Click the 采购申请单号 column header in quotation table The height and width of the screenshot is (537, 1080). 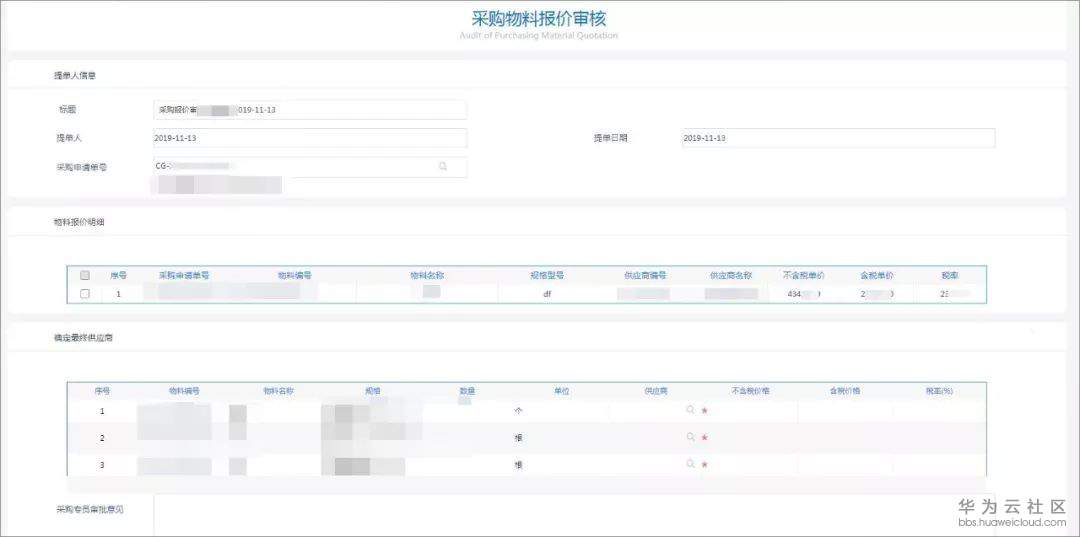184,275
